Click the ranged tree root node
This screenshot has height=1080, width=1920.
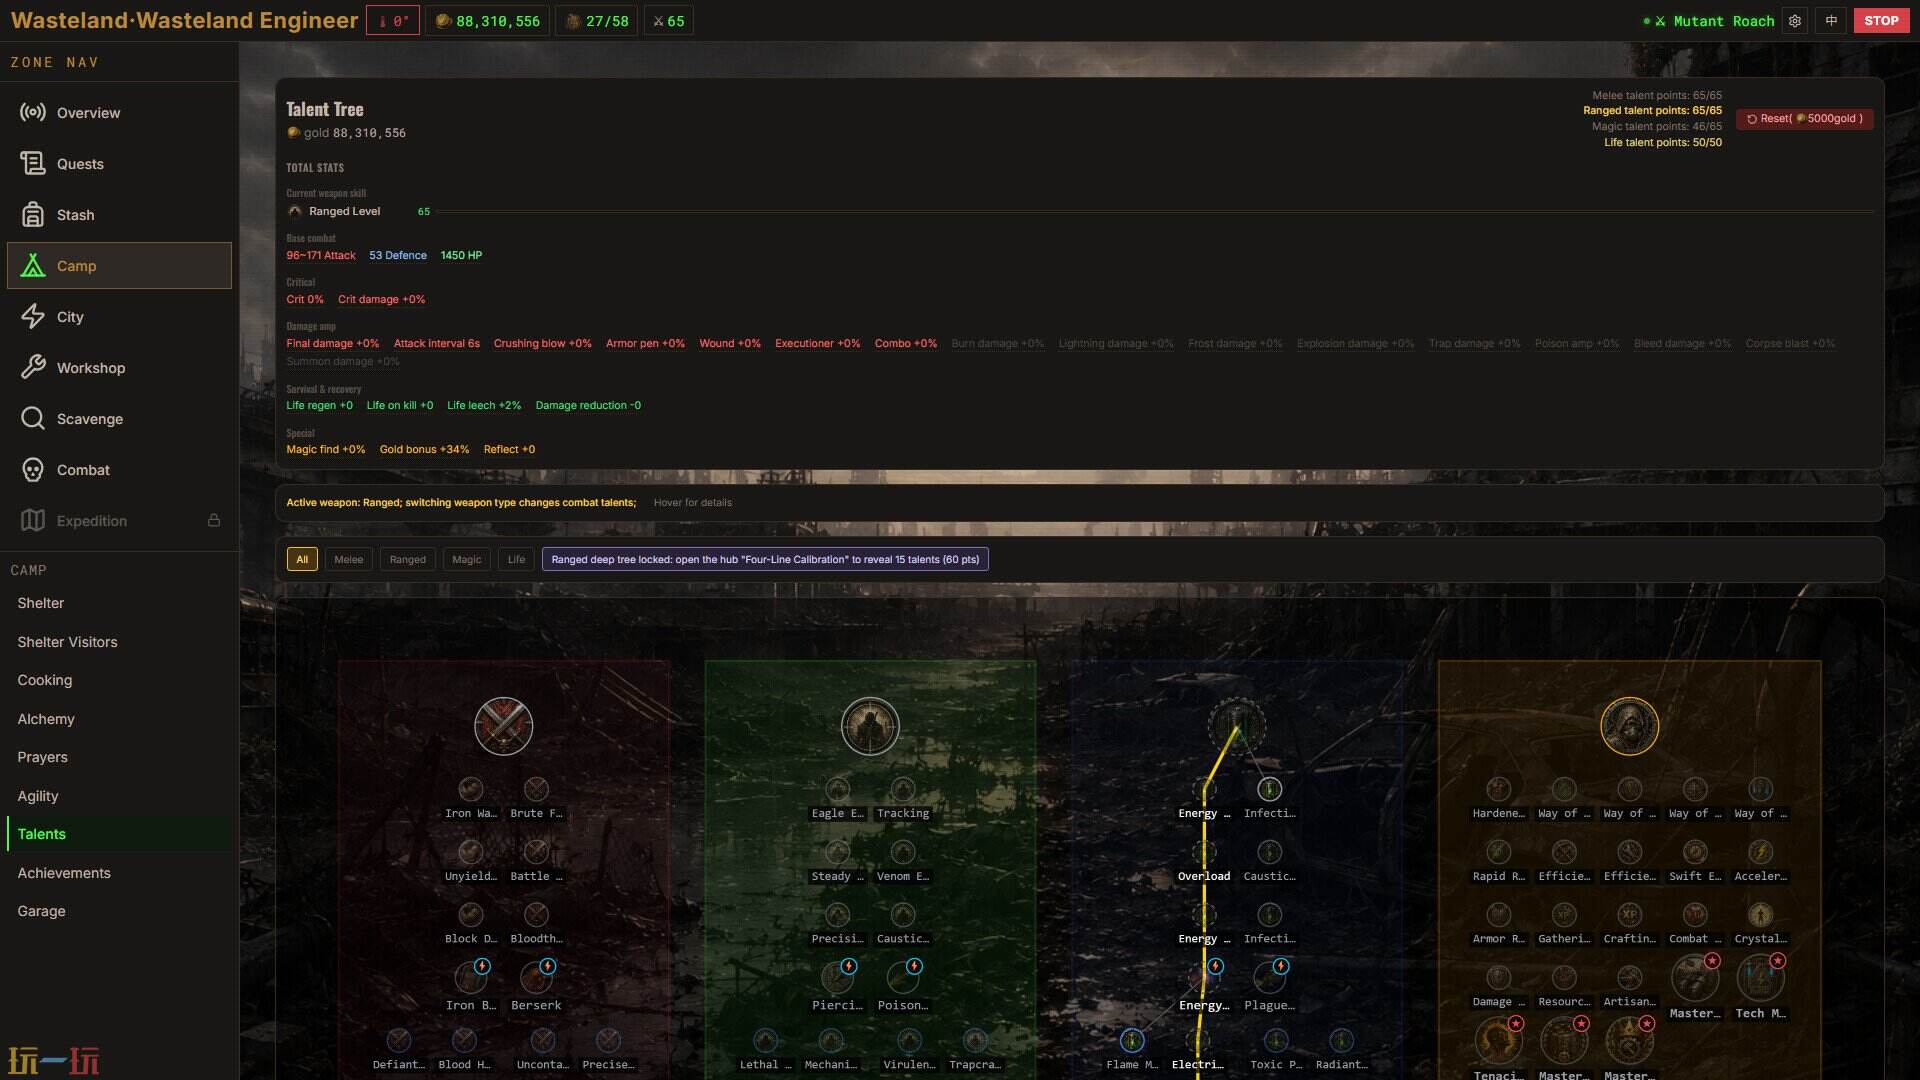[x=870, y=726]
